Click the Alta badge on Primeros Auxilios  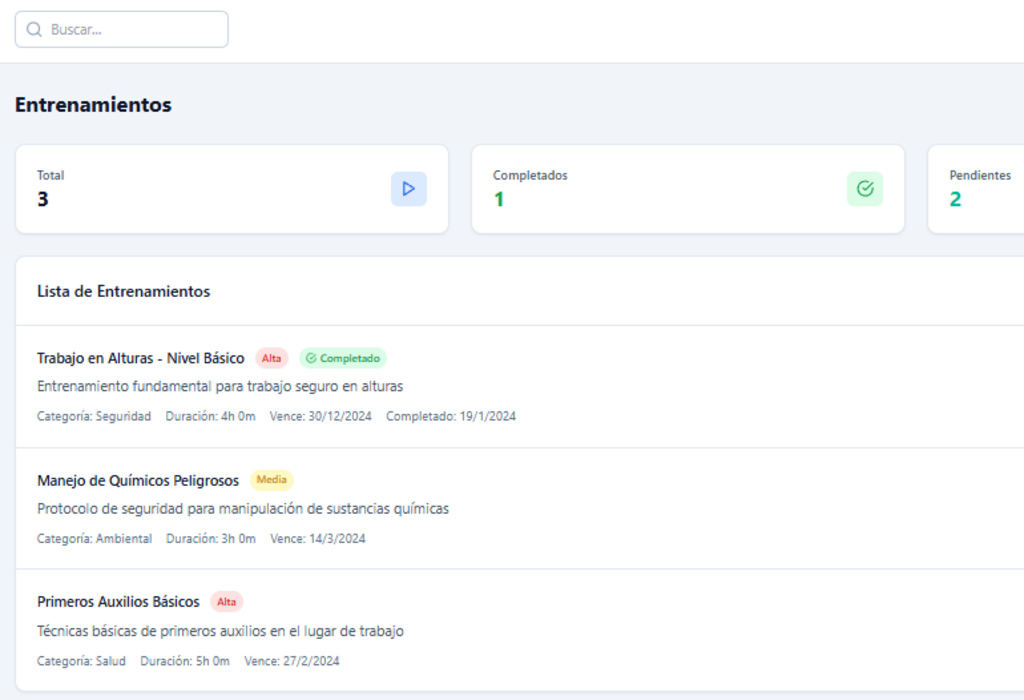pyautogui.click(x=226, y=602)
